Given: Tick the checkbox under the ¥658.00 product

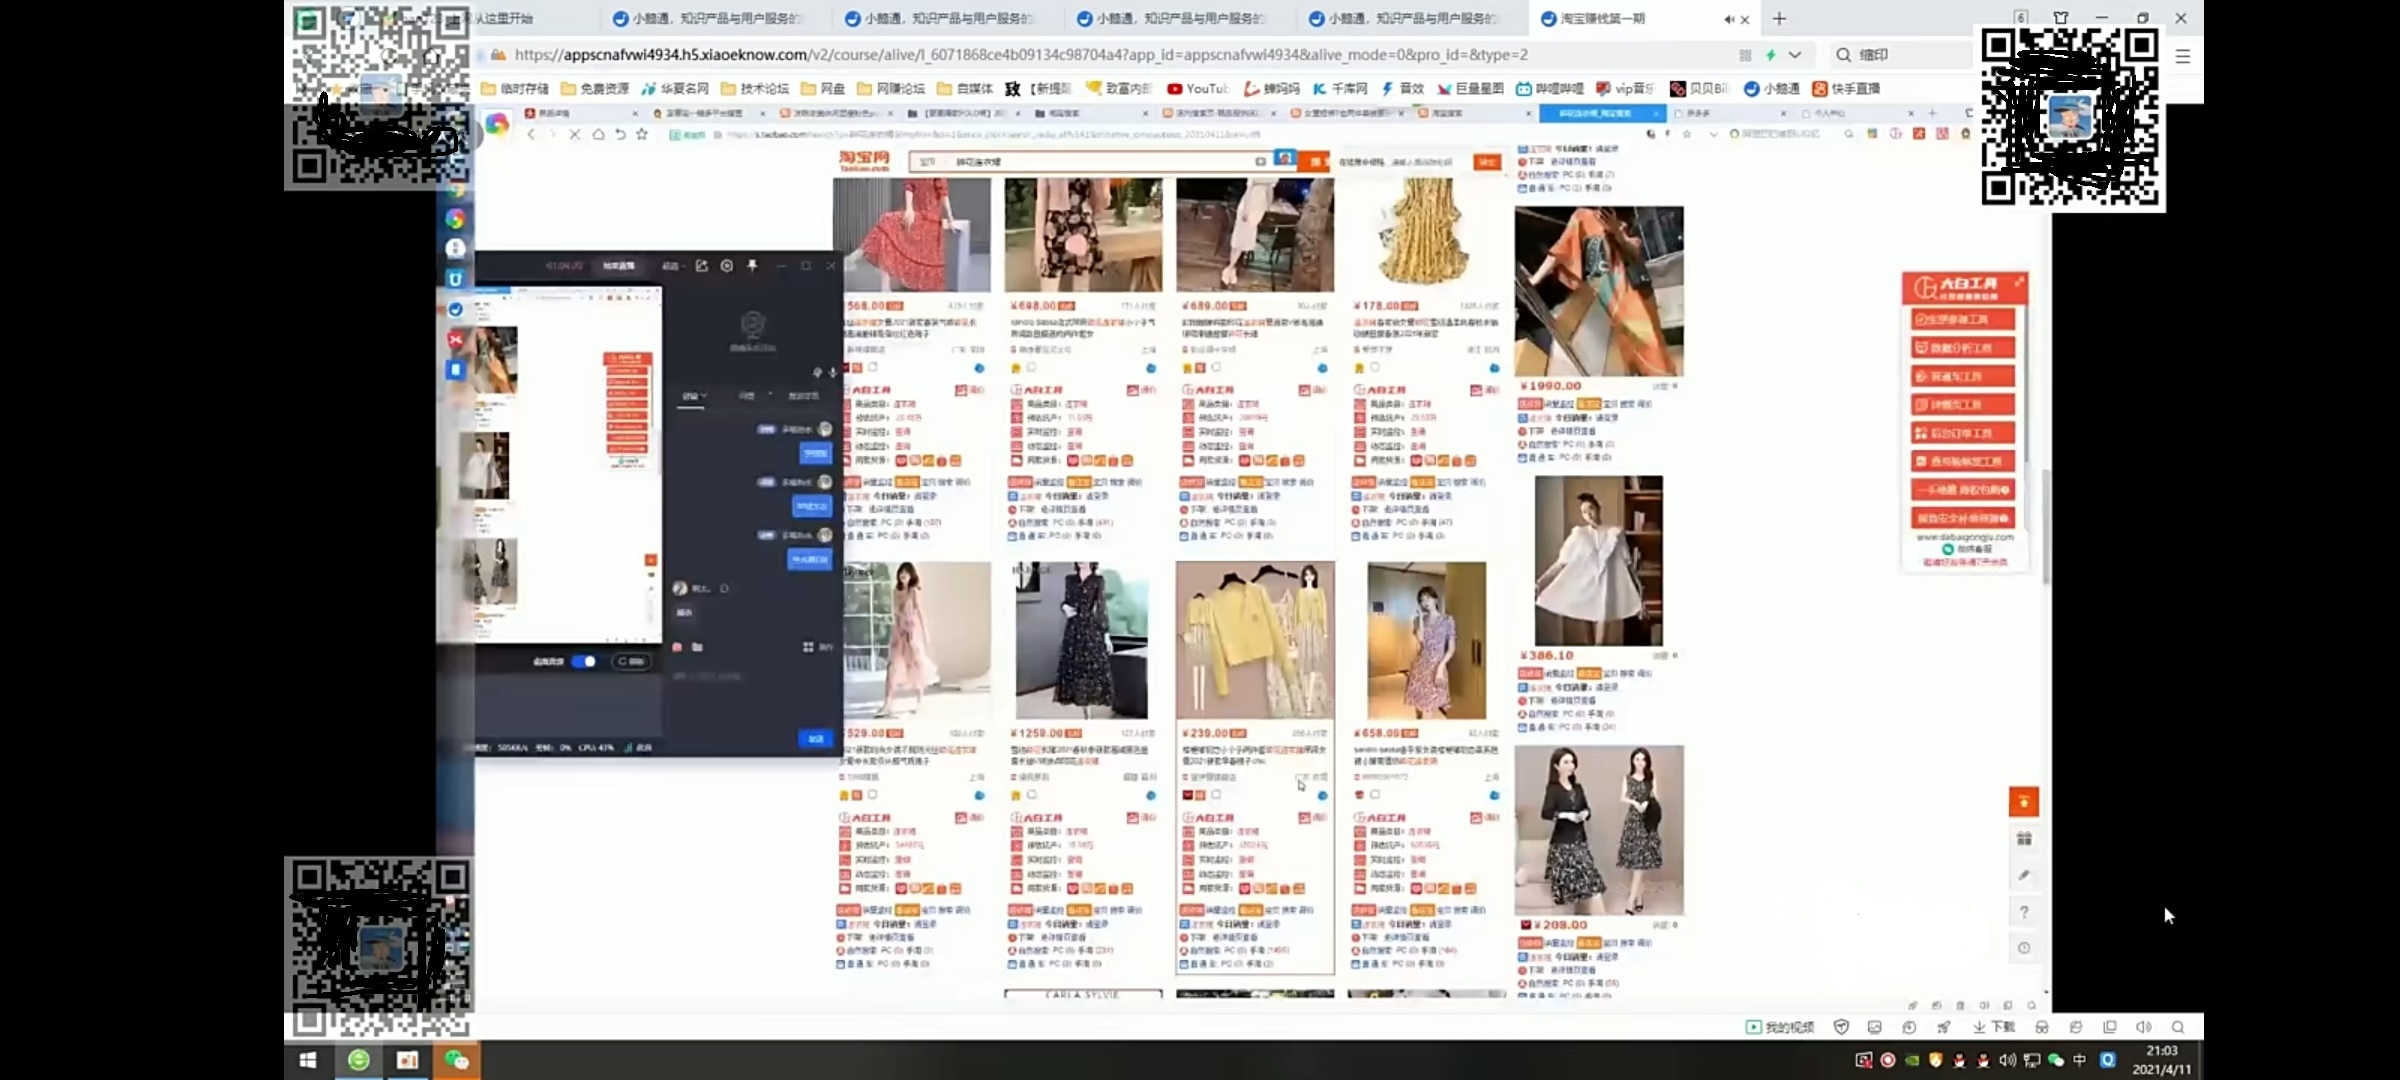Looking at the screenshot, I should [x=1376, y=795].
